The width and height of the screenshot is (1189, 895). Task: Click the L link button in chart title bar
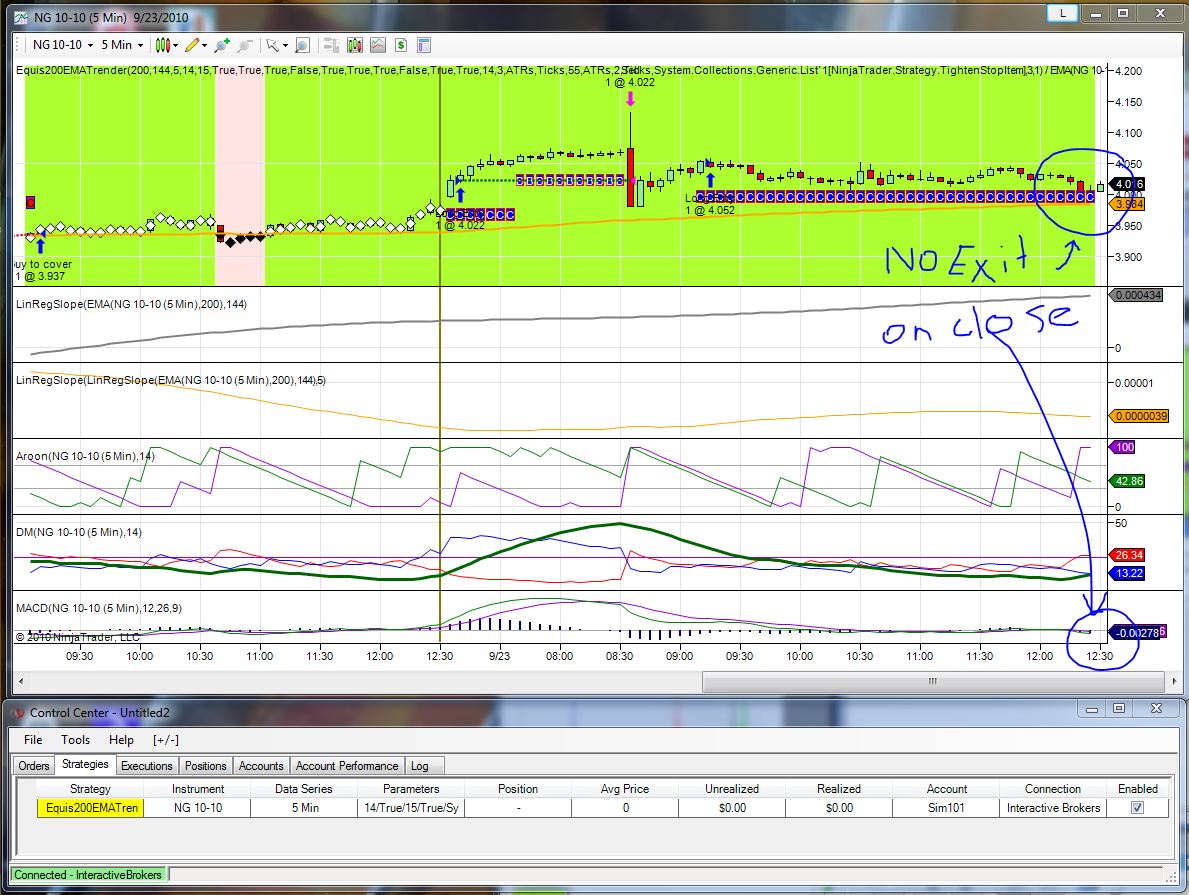point(1062,13)
